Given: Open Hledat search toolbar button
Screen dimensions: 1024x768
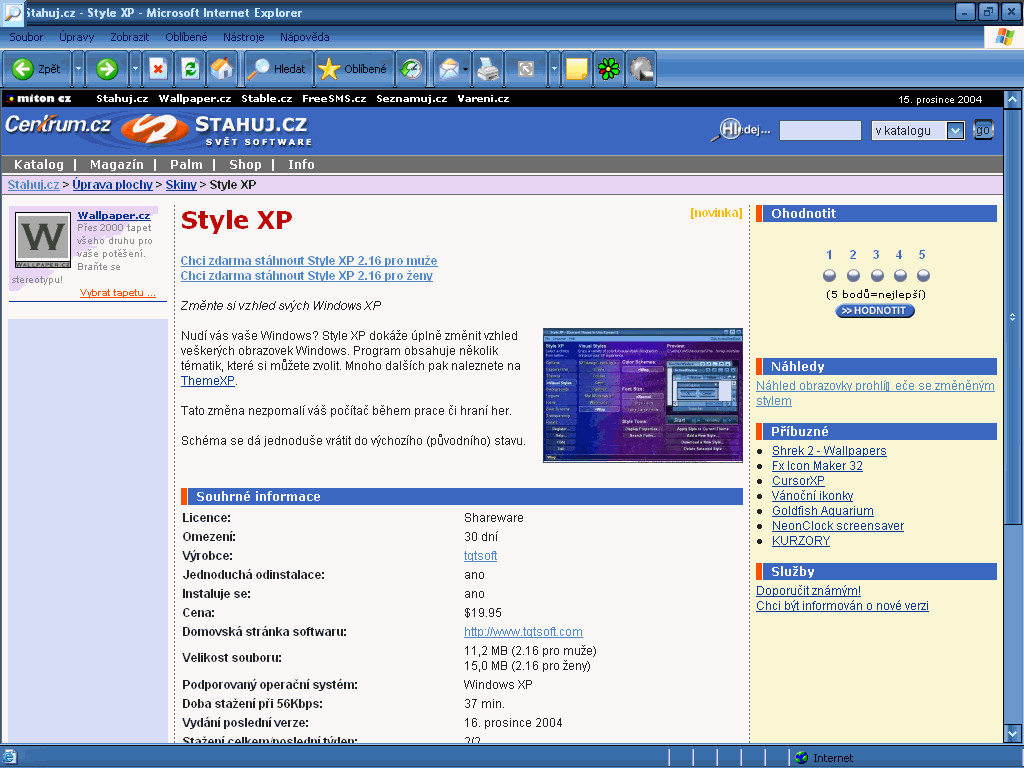Looking at the screenshot, I should click(x=278, y=69).
